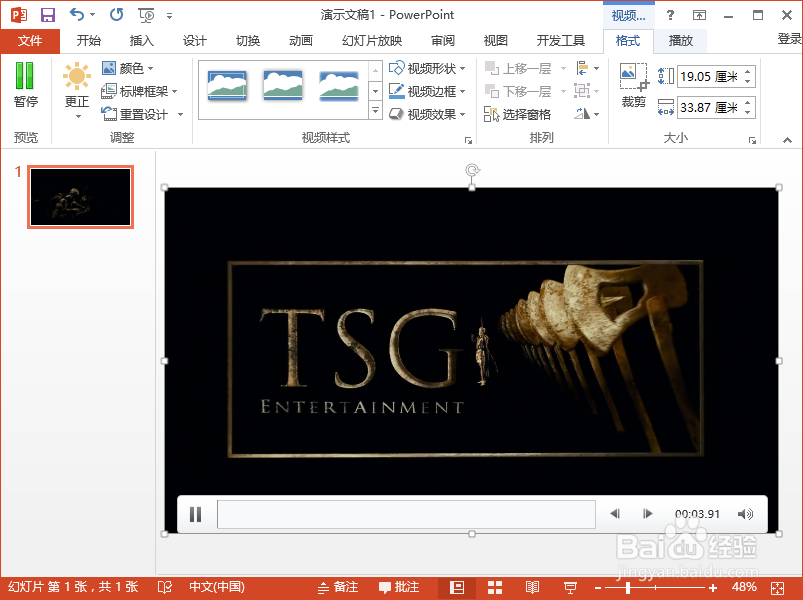Screen dimensions: 803x600
Task: Click the Save icon in Quick Access Toolbar
Action: point(46,14)
